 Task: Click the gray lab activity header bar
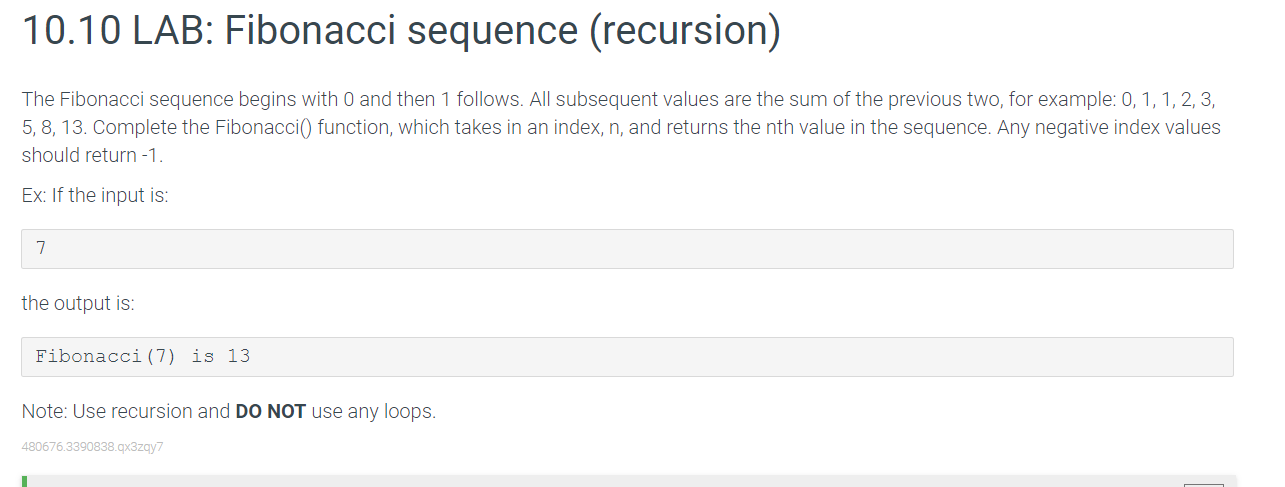click(628, 481)
